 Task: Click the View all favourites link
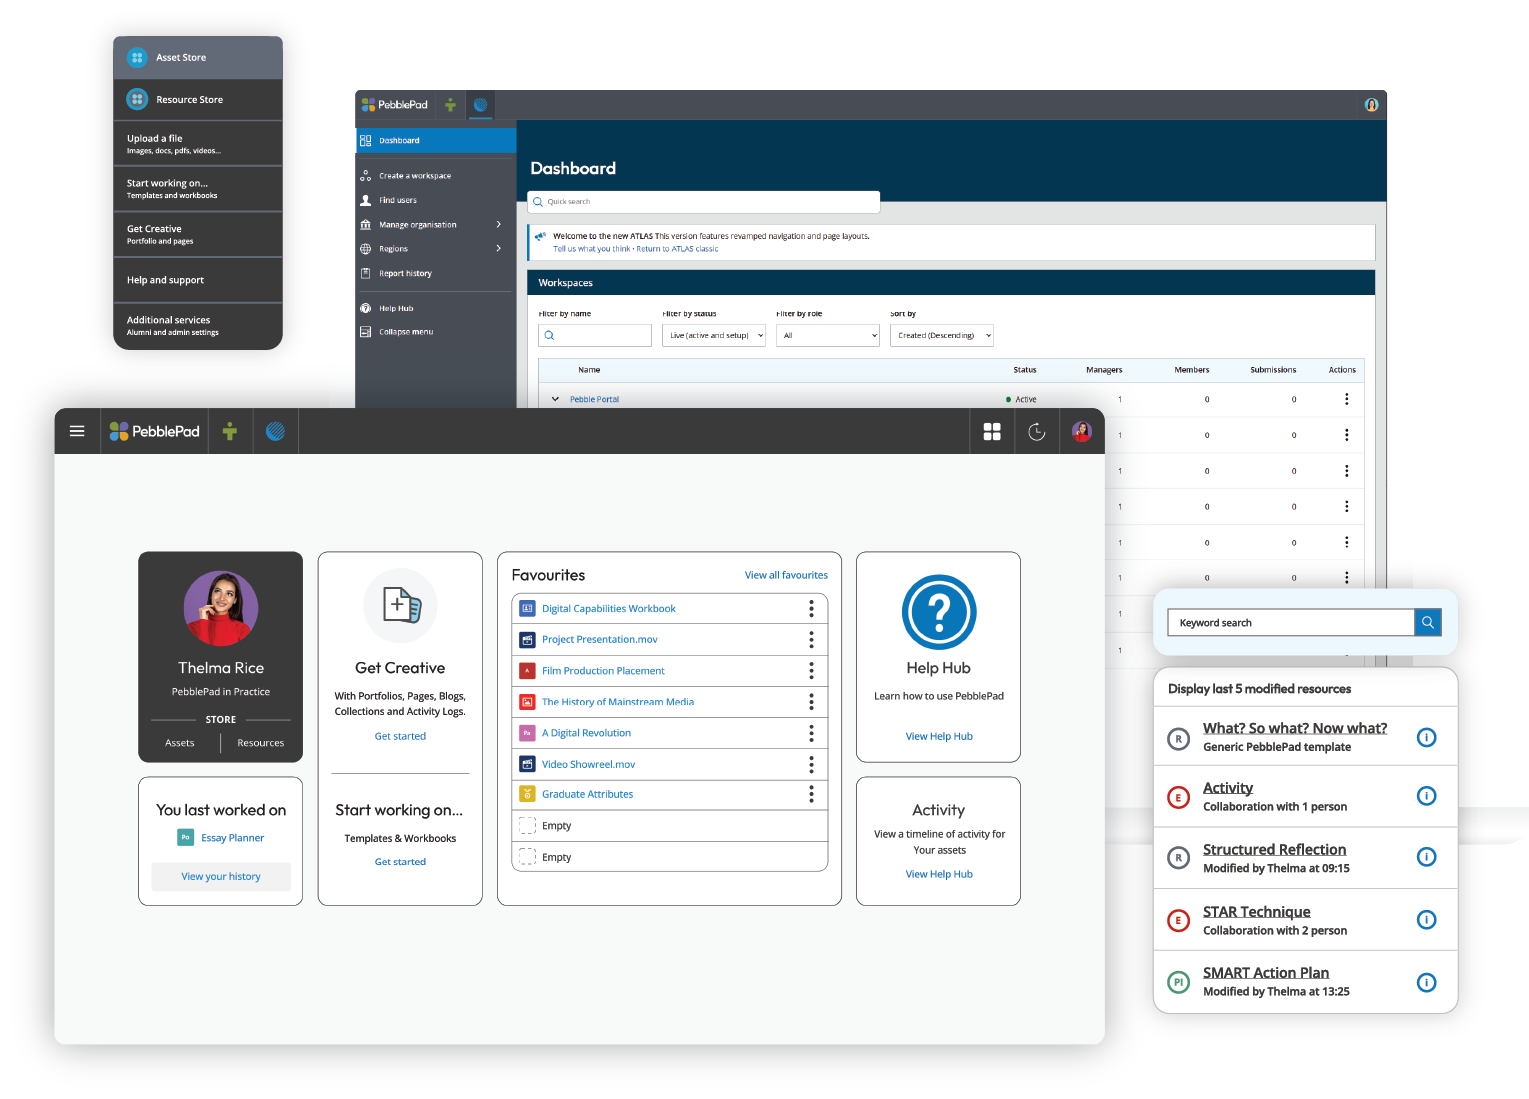click(786, 575)
